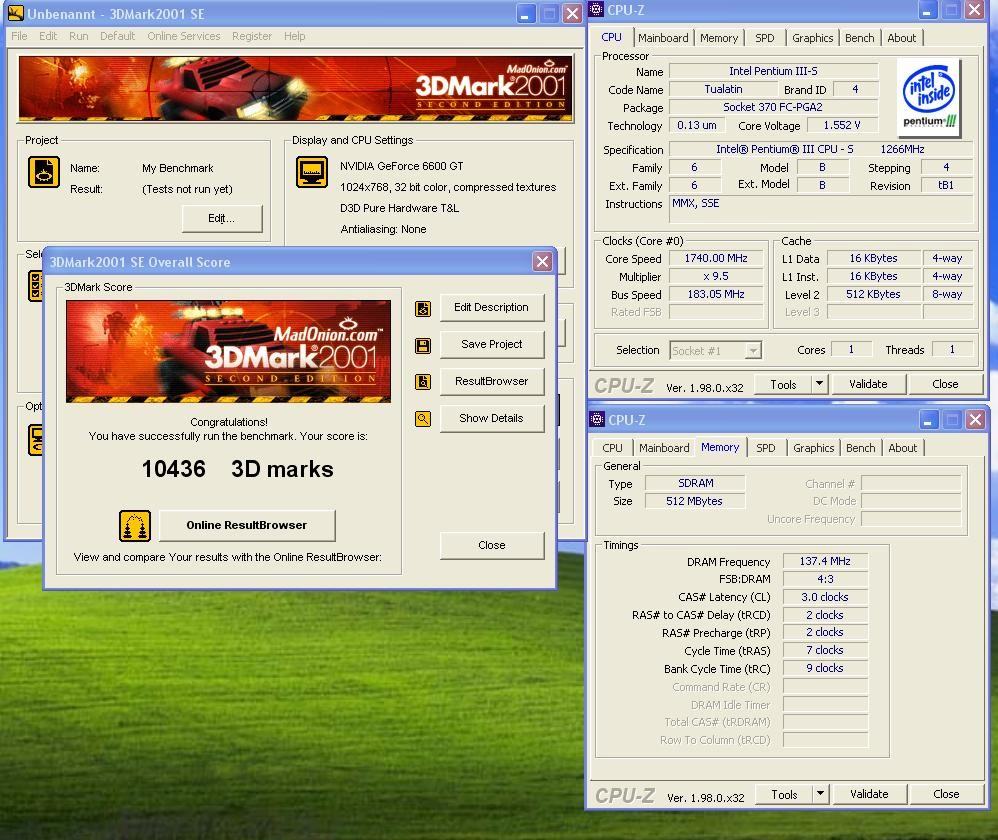The height and width of the screenshot is (840, 998).
Task: Click the NVIDIA GeForce 6600 GT text
Action: tap(402, 166)
